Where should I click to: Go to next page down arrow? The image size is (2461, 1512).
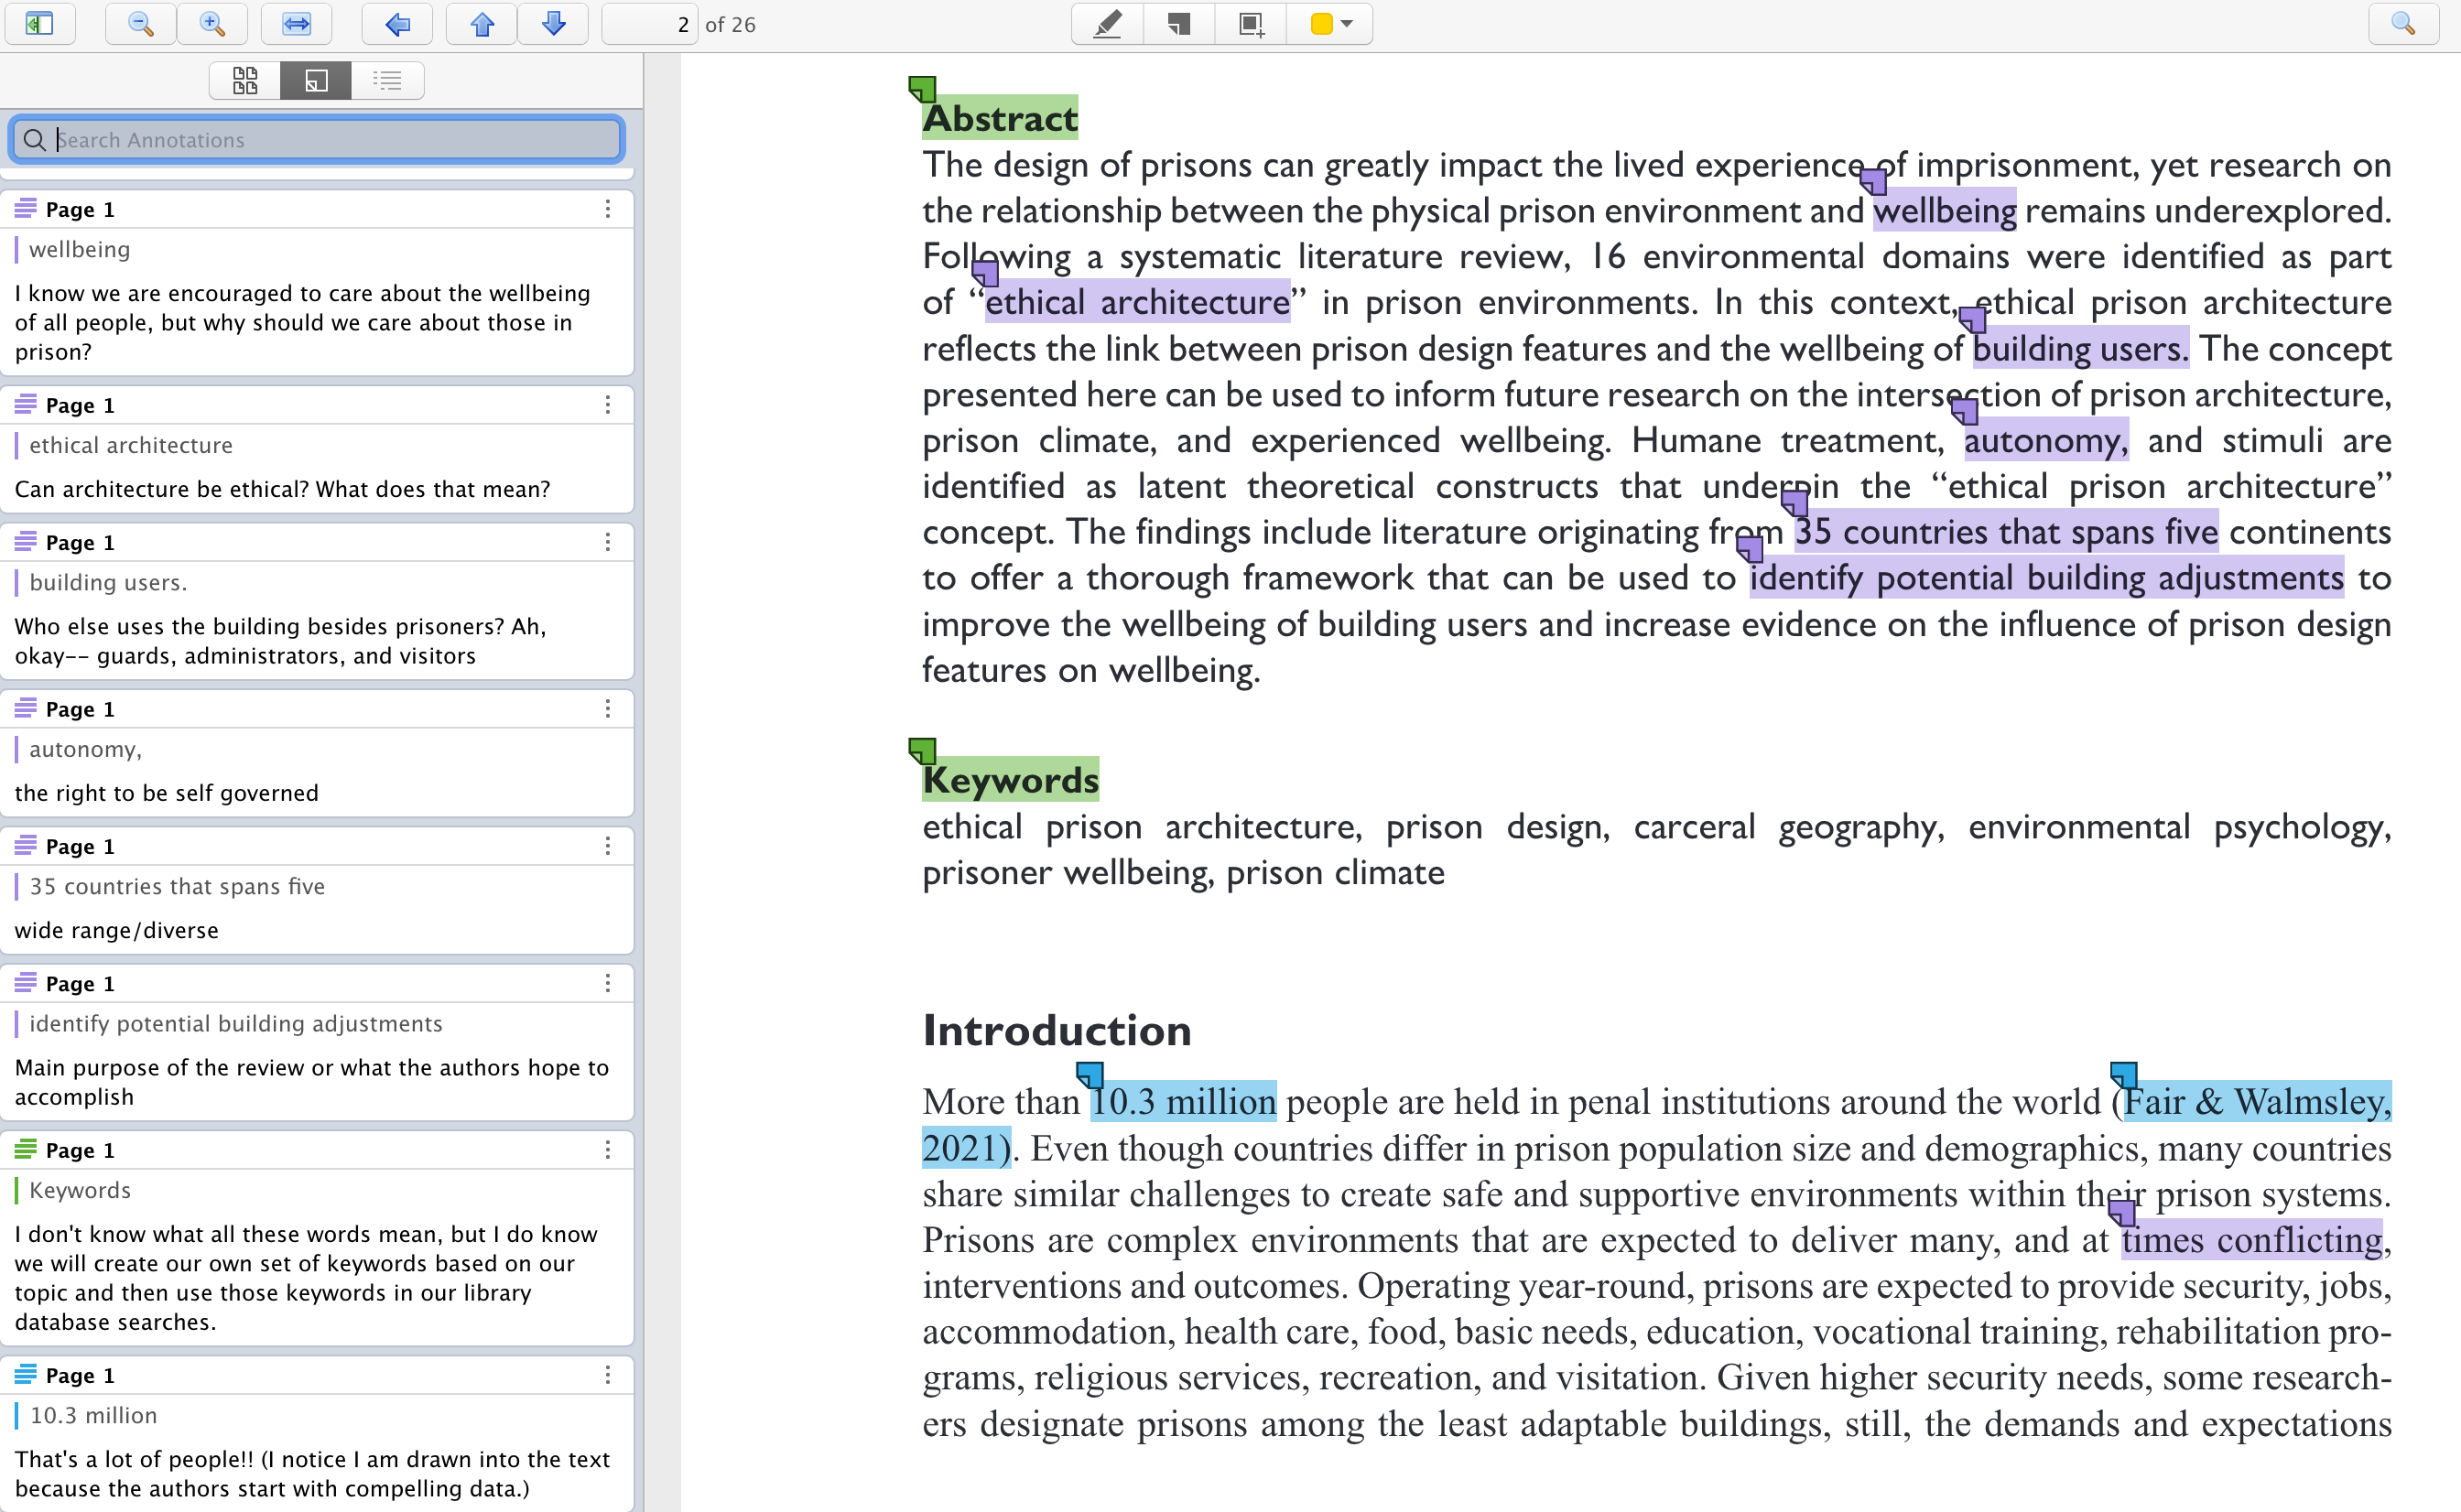(x=553, y=24)
